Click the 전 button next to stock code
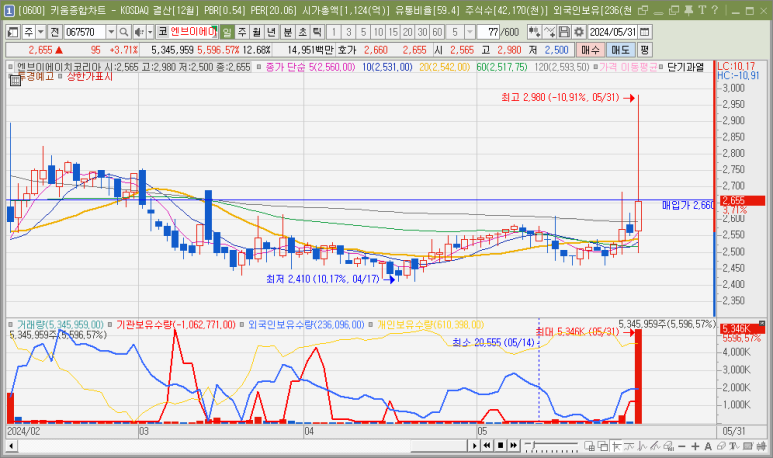 [x=54, y=33]
